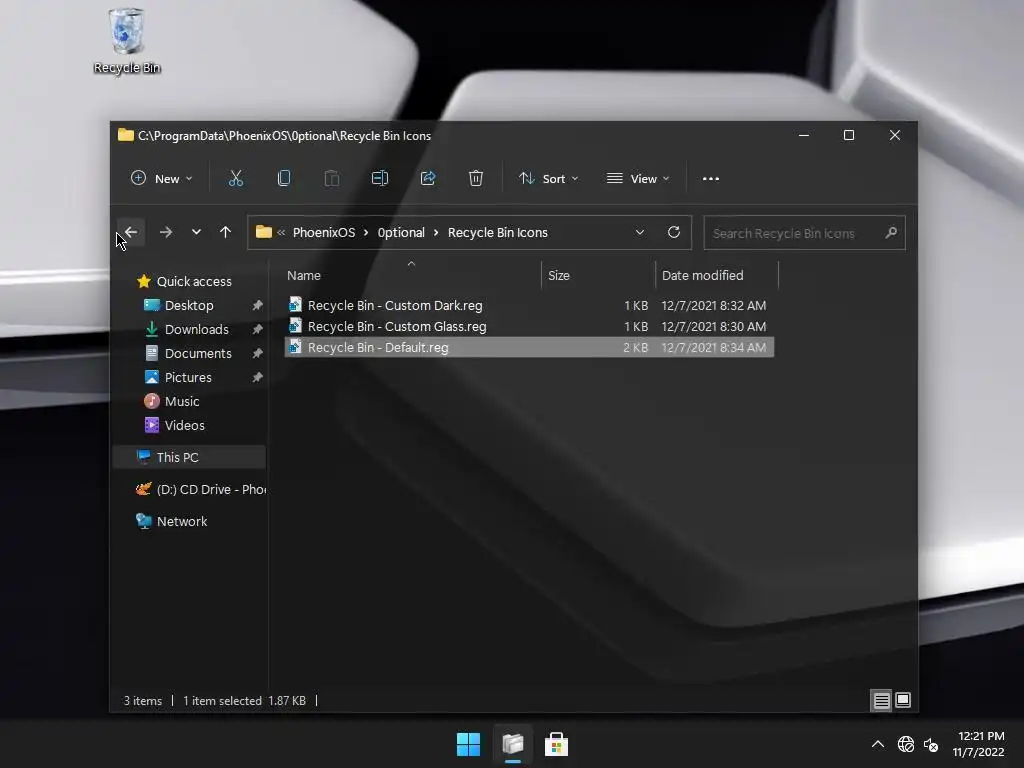
Task: Switch to large icons view layout
Action: (x=903, y=700)
